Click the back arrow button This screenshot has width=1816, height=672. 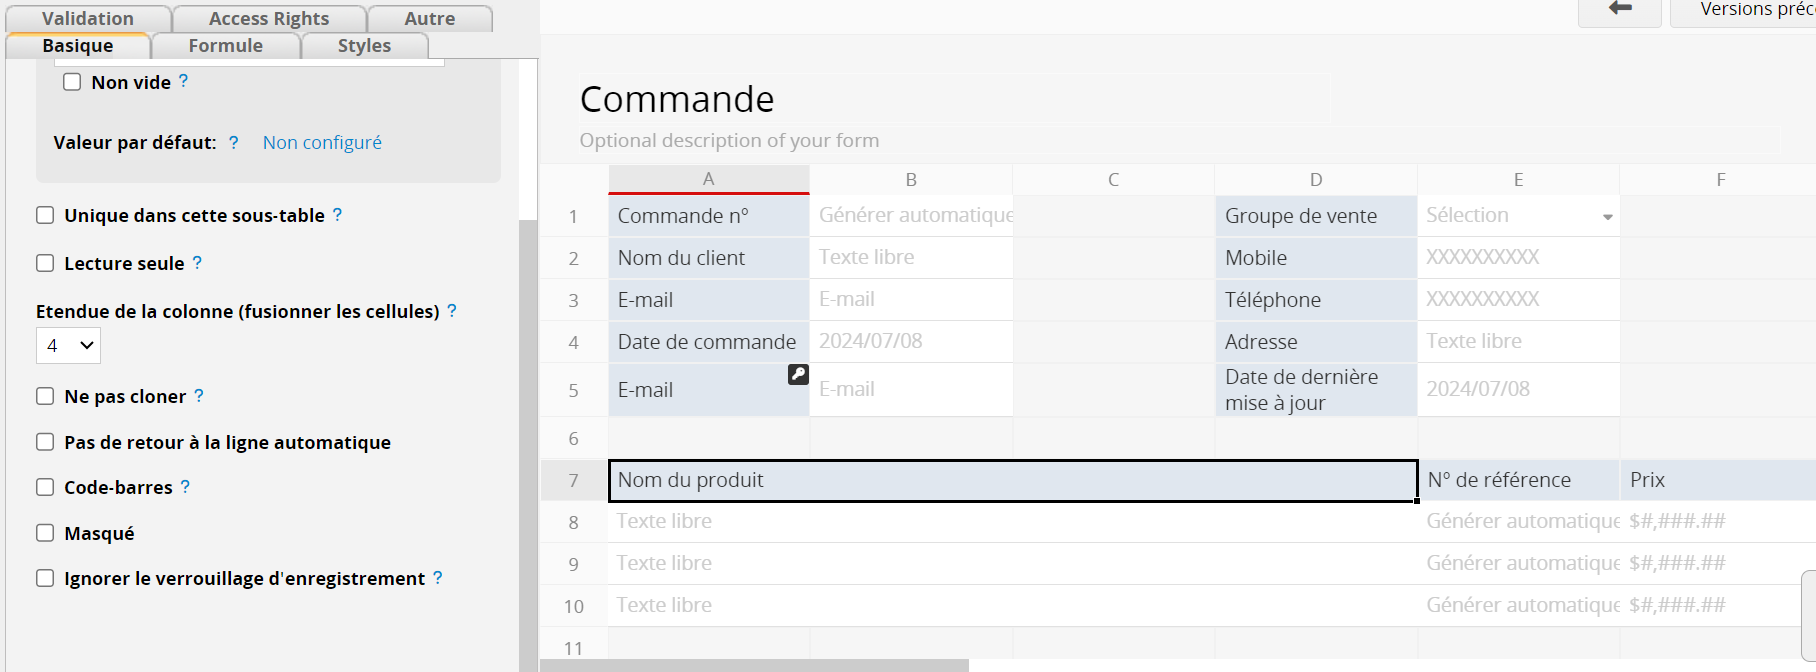[x=1619, y=10]
